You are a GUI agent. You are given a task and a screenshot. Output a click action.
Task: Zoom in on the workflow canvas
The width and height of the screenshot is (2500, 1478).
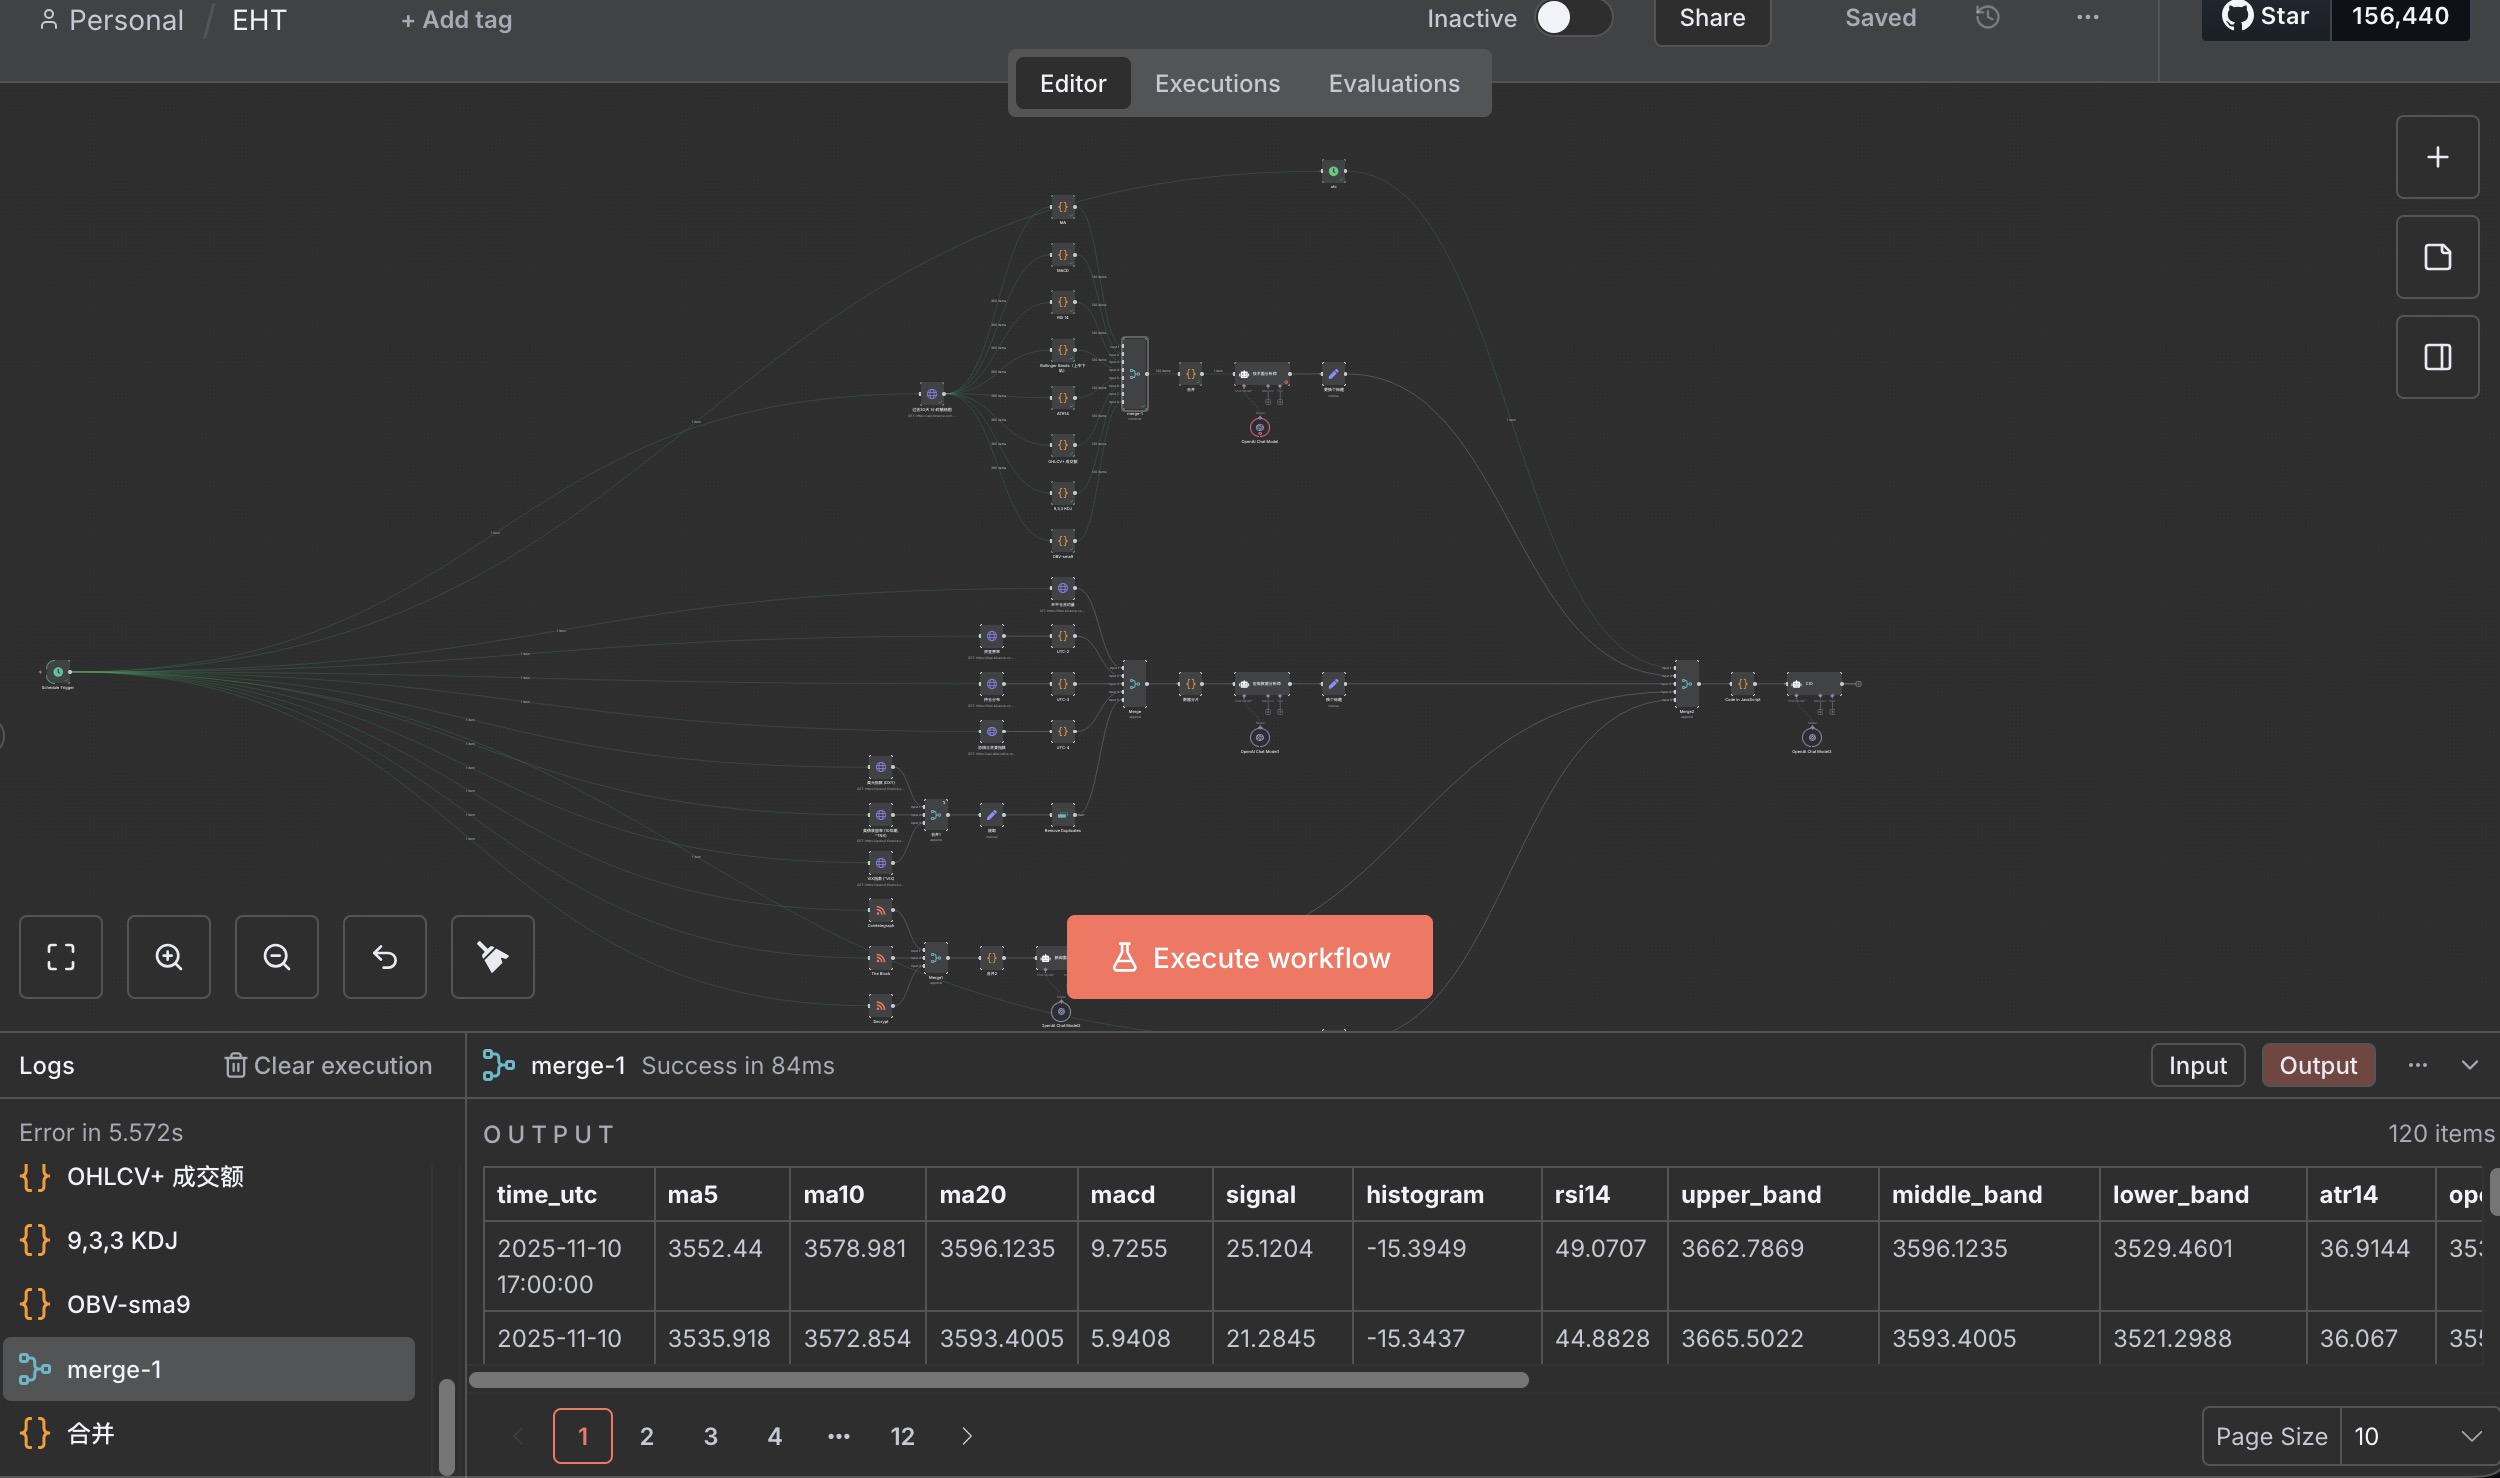tap(169, 957)
